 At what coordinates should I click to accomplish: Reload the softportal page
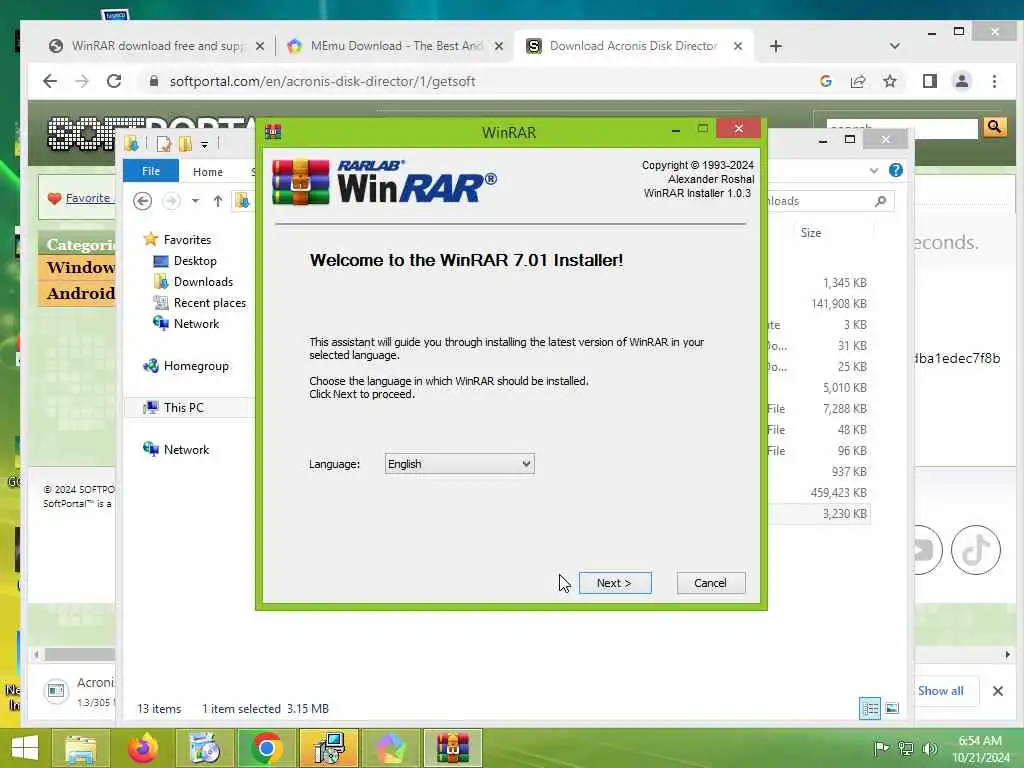coord(114,81)
